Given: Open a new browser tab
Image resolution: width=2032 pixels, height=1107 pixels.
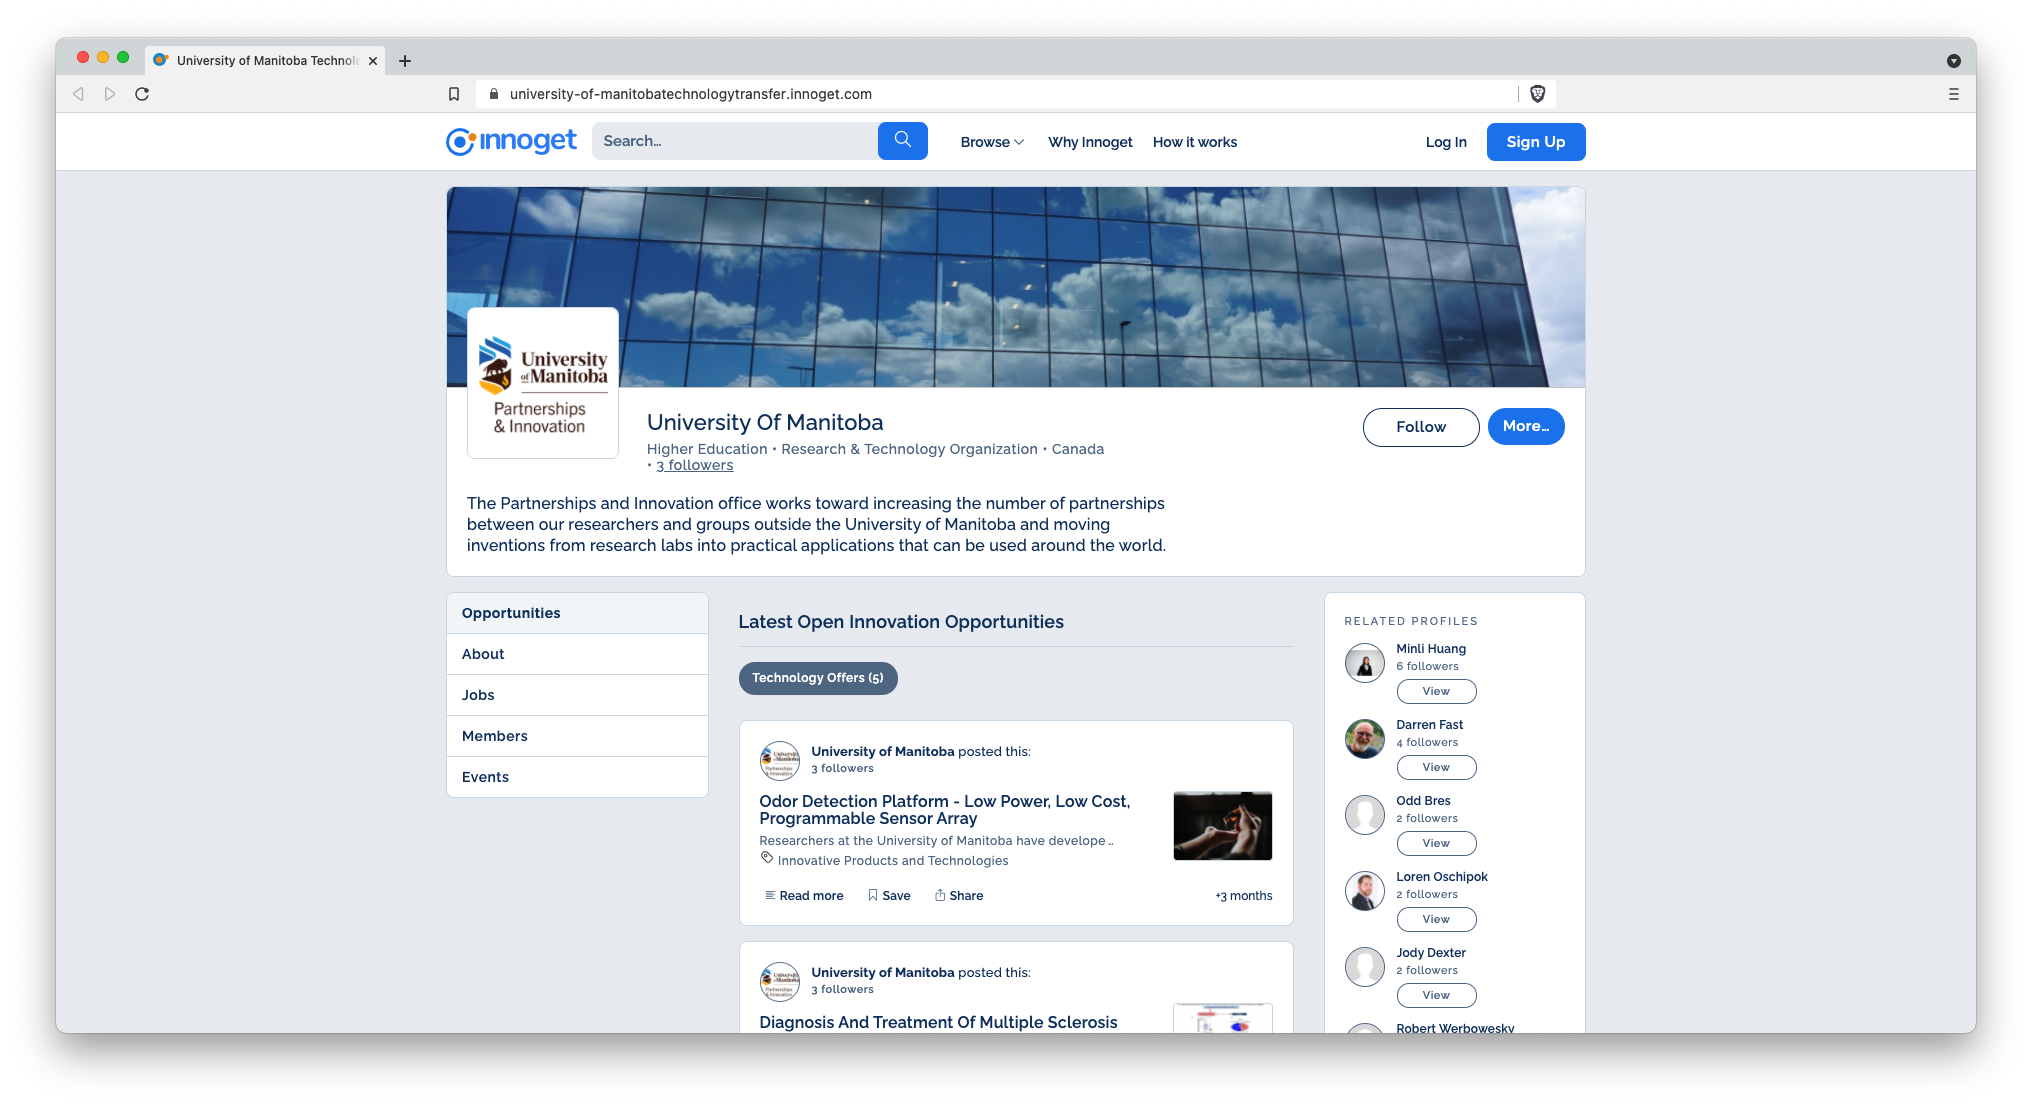Looking at the screenshot, I should click(x=405, y=61).
